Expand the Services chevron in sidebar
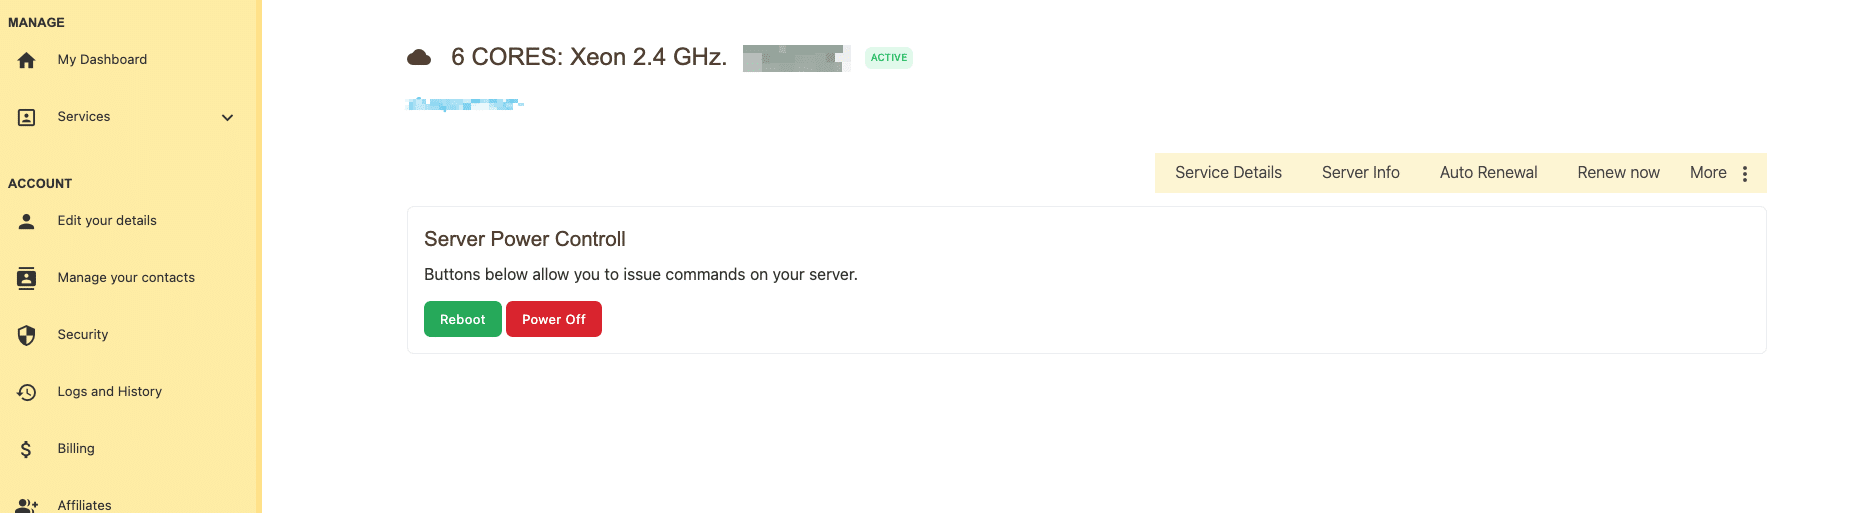1863x513 pixels. click(x=227, y=117)
